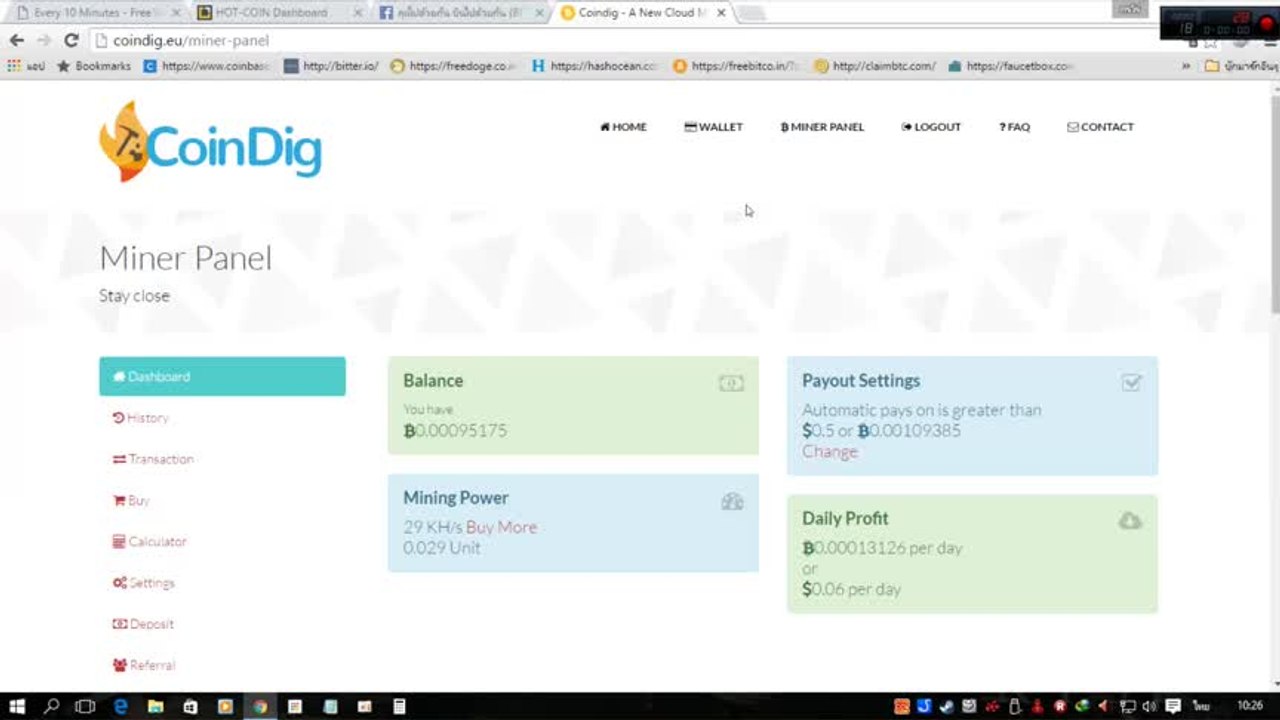Screen dimensions: 1280x720
Task: Expand the bookmarks overflow chevron
Action: 1186,66
